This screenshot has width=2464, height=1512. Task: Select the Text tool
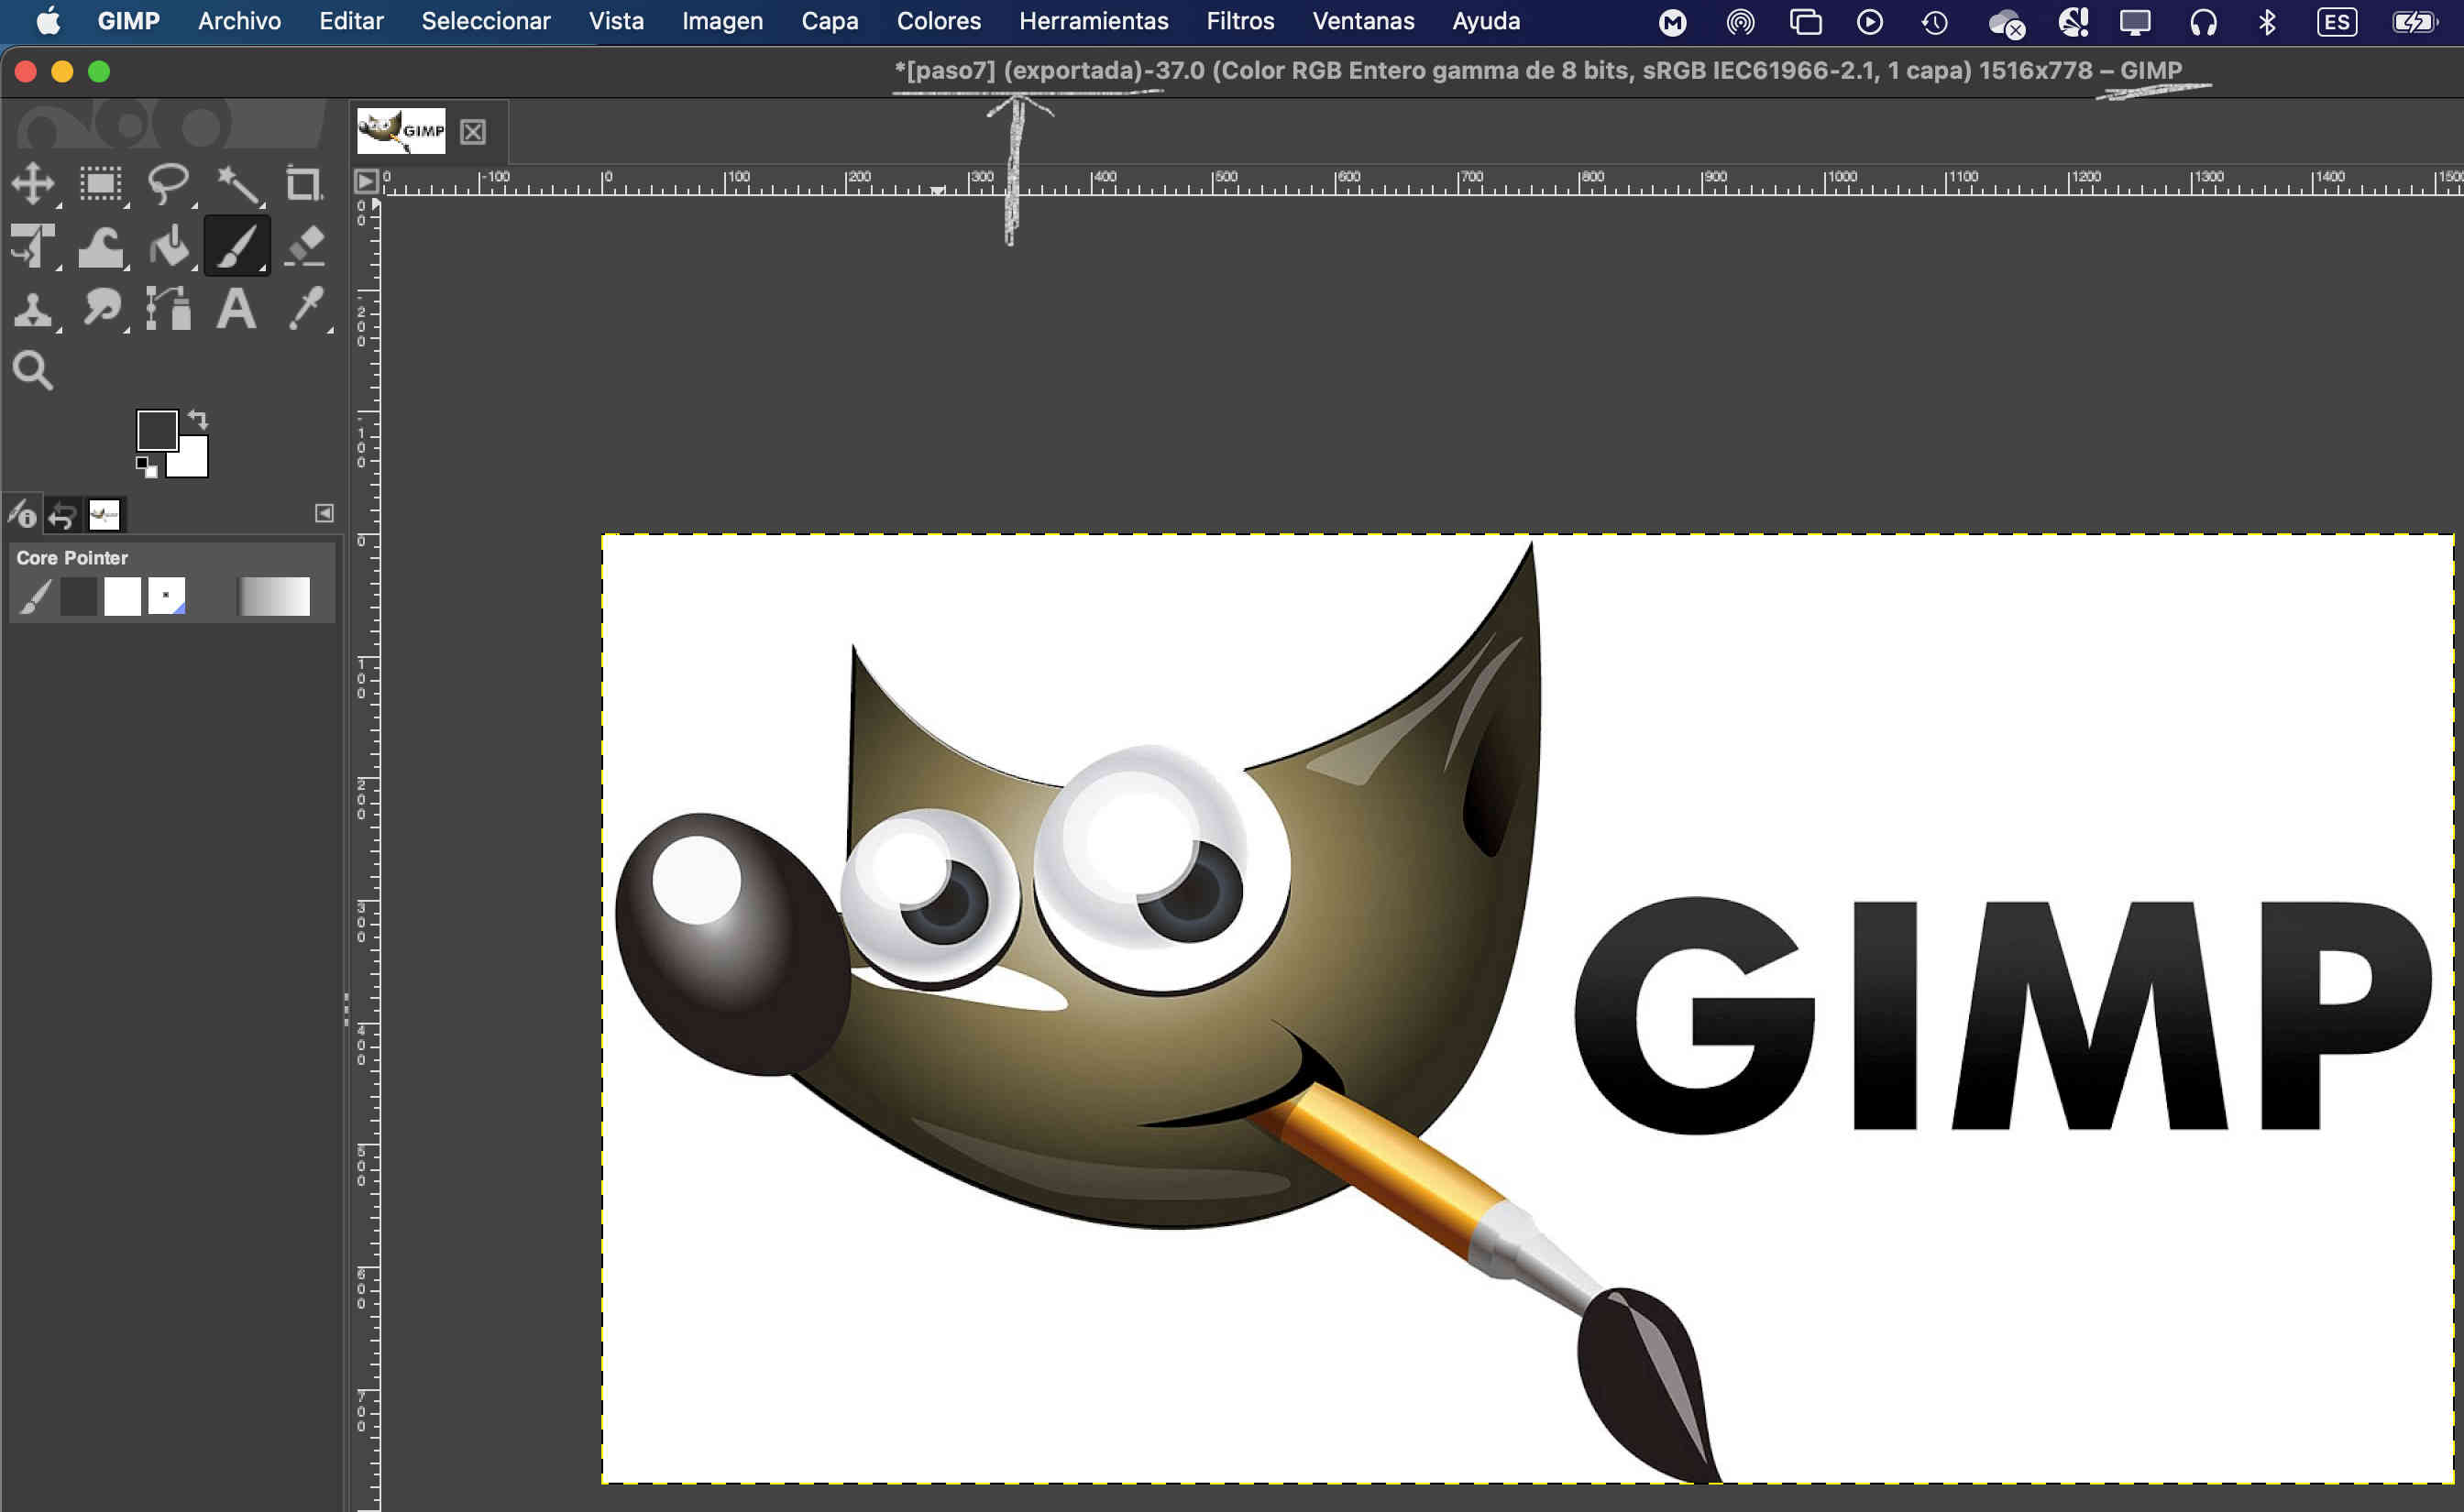click(237, 309)
